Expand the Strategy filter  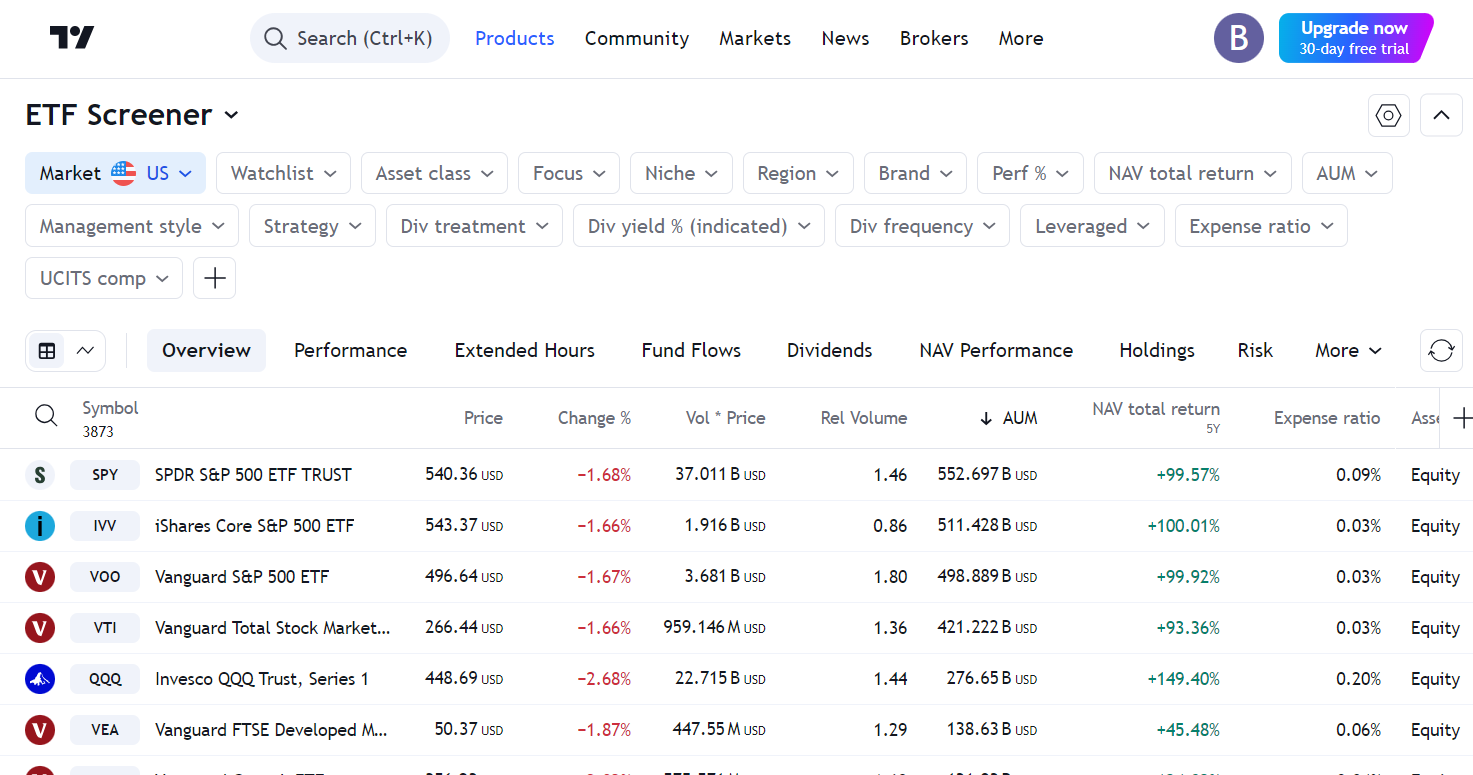pyautogui.click(x=312, y=226)
